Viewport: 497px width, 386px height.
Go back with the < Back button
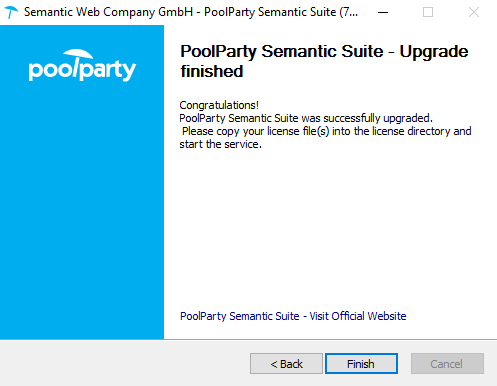click(286, 364)
